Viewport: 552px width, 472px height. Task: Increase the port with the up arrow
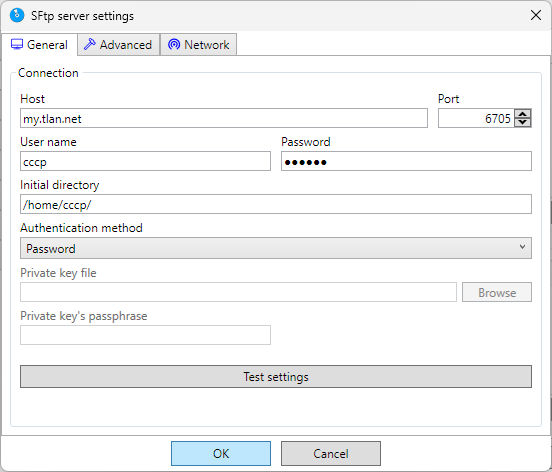click(x=523, y=114)
